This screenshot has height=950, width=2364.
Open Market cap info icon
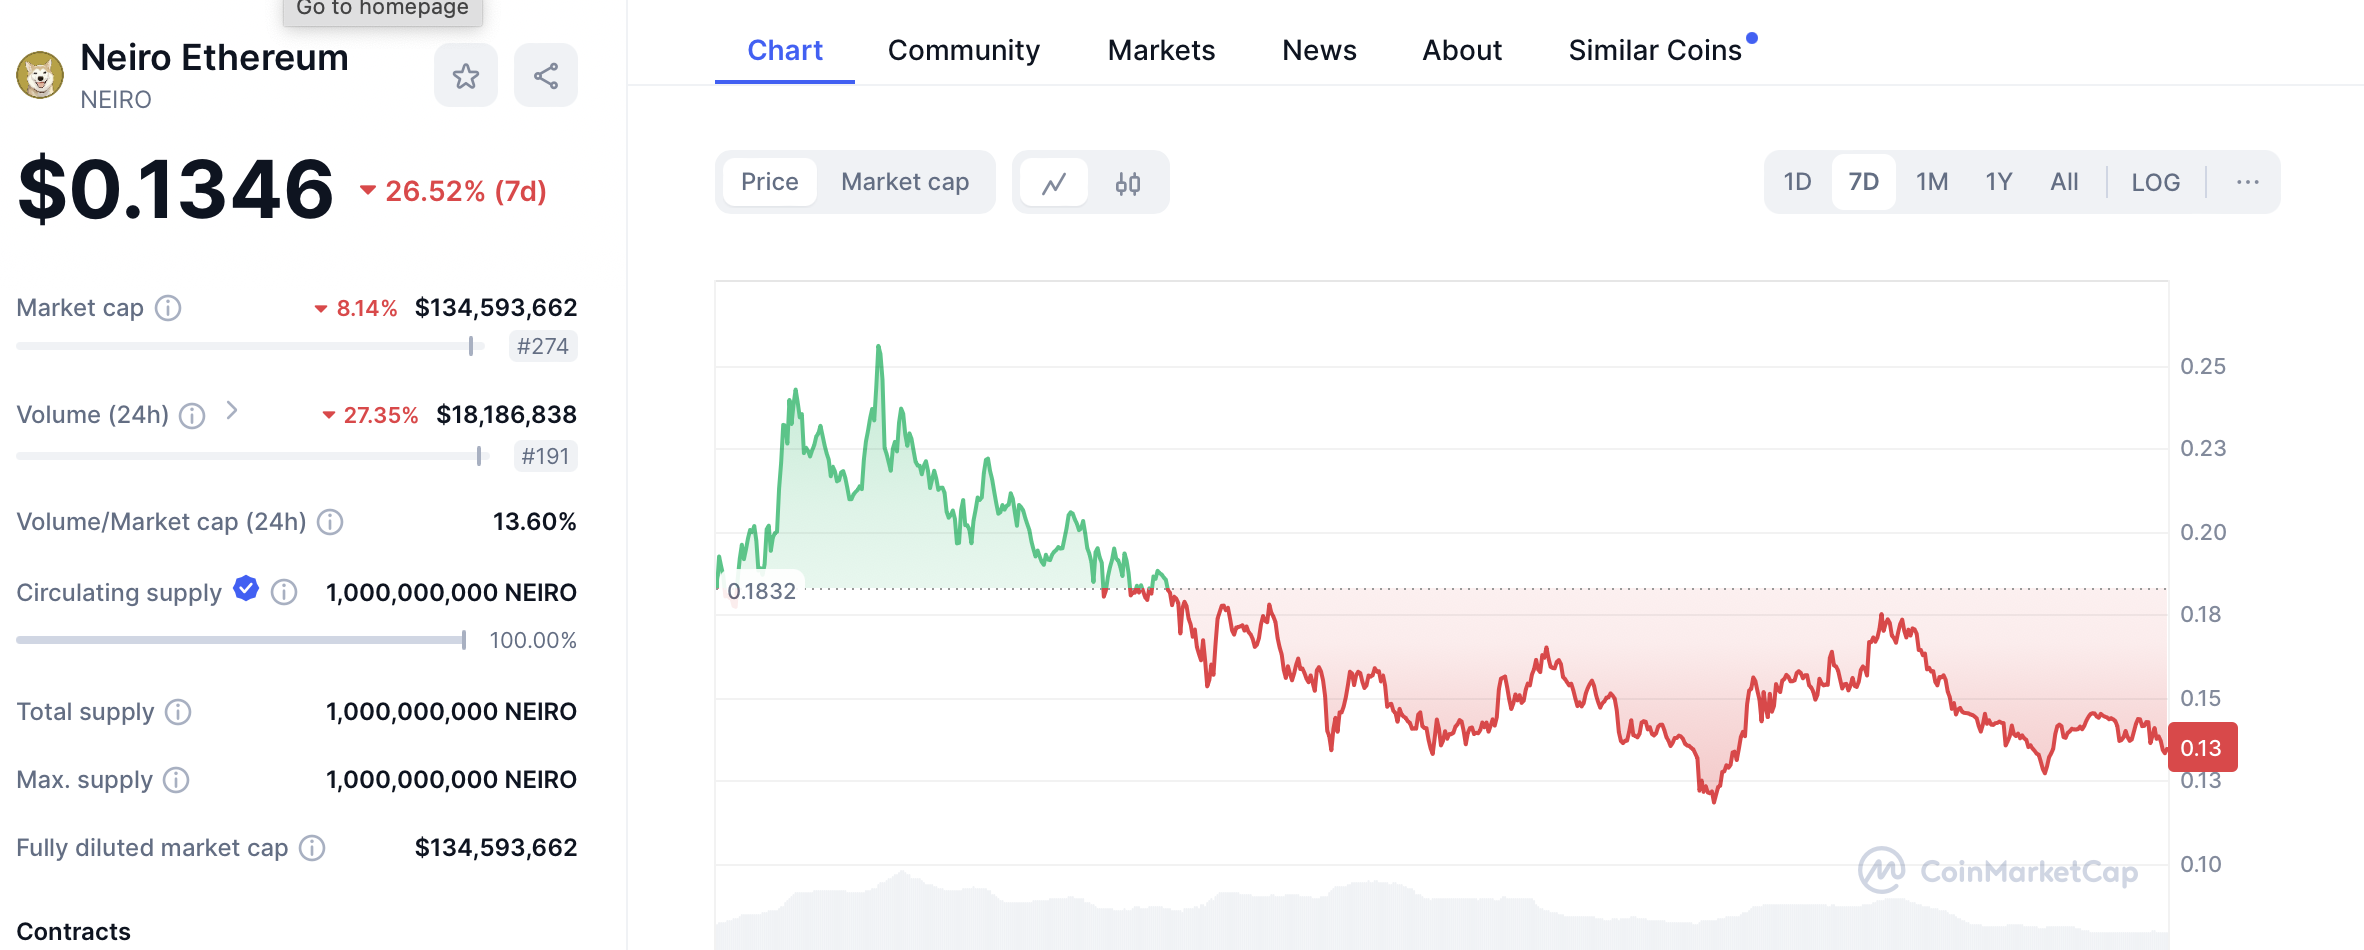(x=168, y=308)
